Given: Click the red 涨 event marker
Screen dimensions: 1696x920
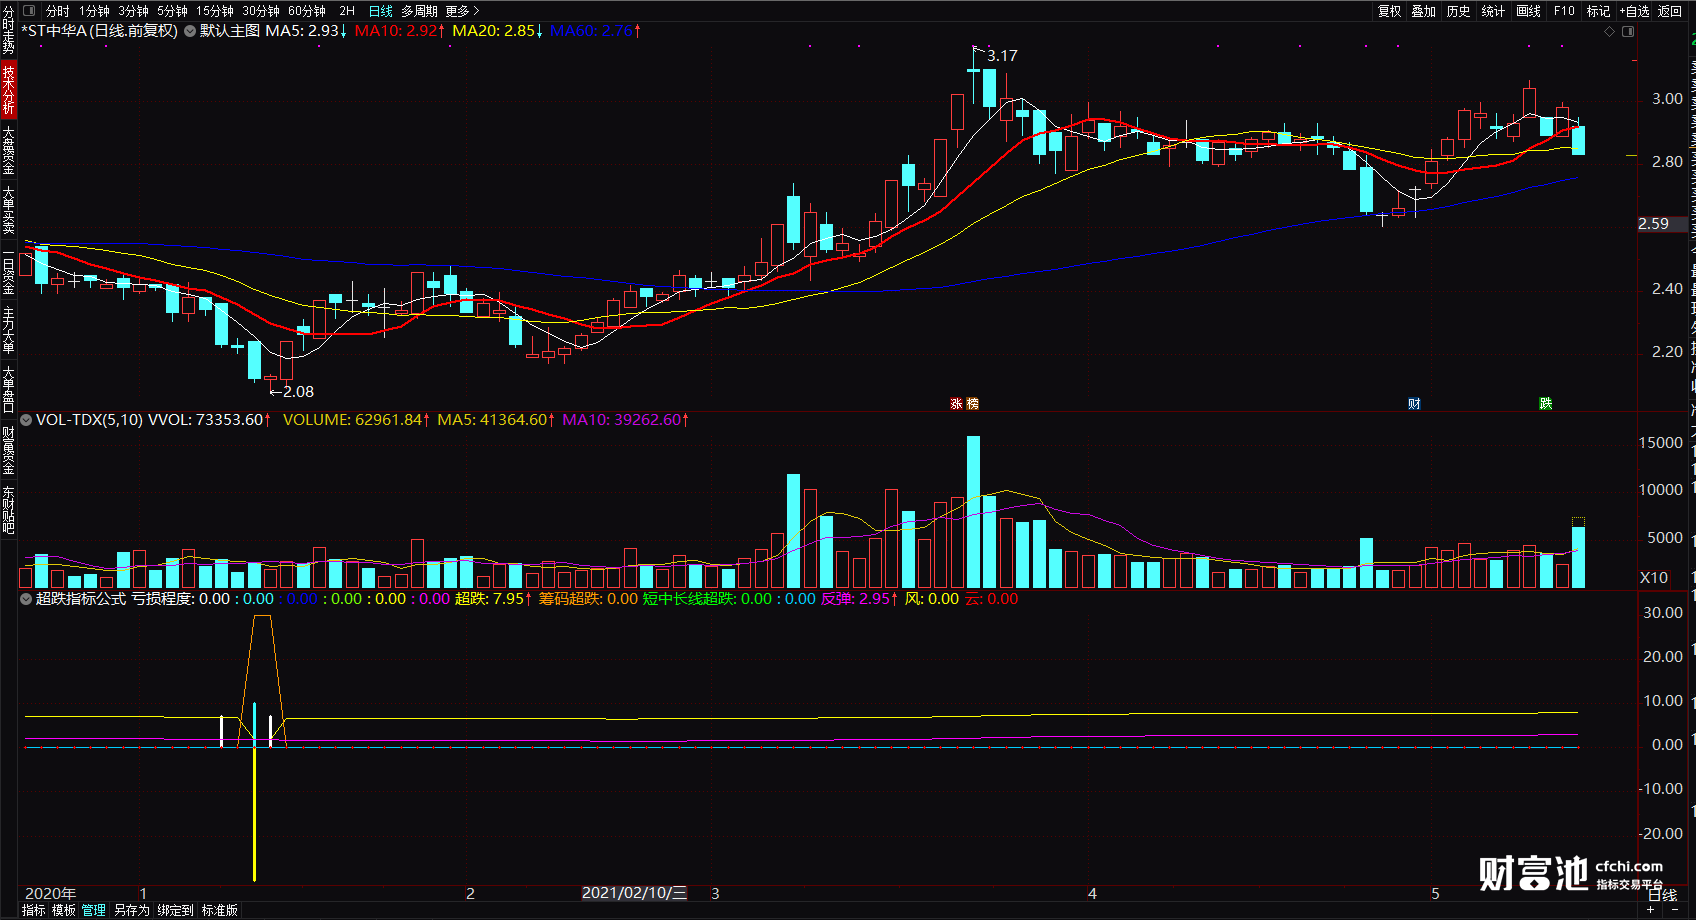Looking at the screenshot, I should (956, 404).
